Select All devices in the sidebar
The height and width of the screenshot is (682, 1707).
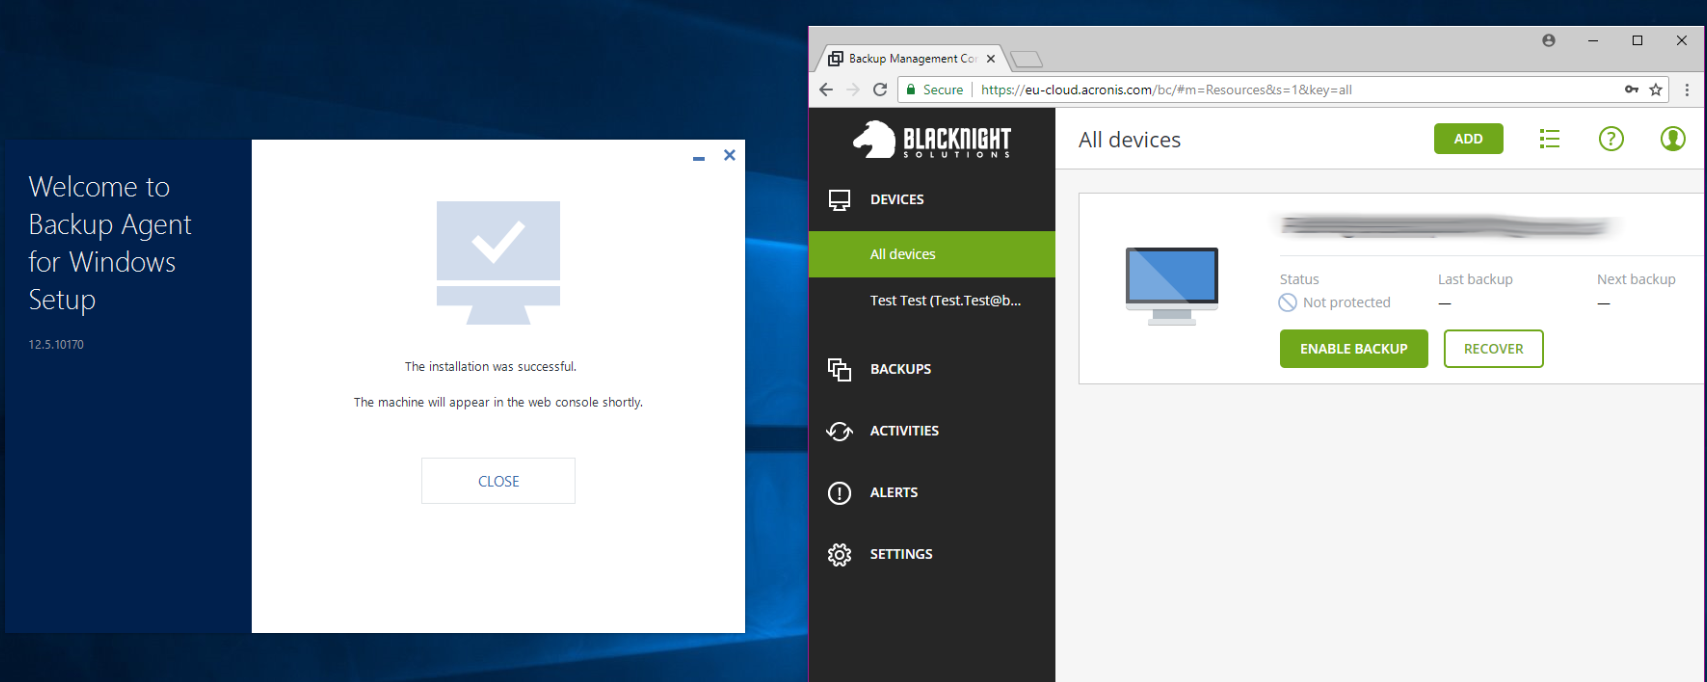[932, 254]
